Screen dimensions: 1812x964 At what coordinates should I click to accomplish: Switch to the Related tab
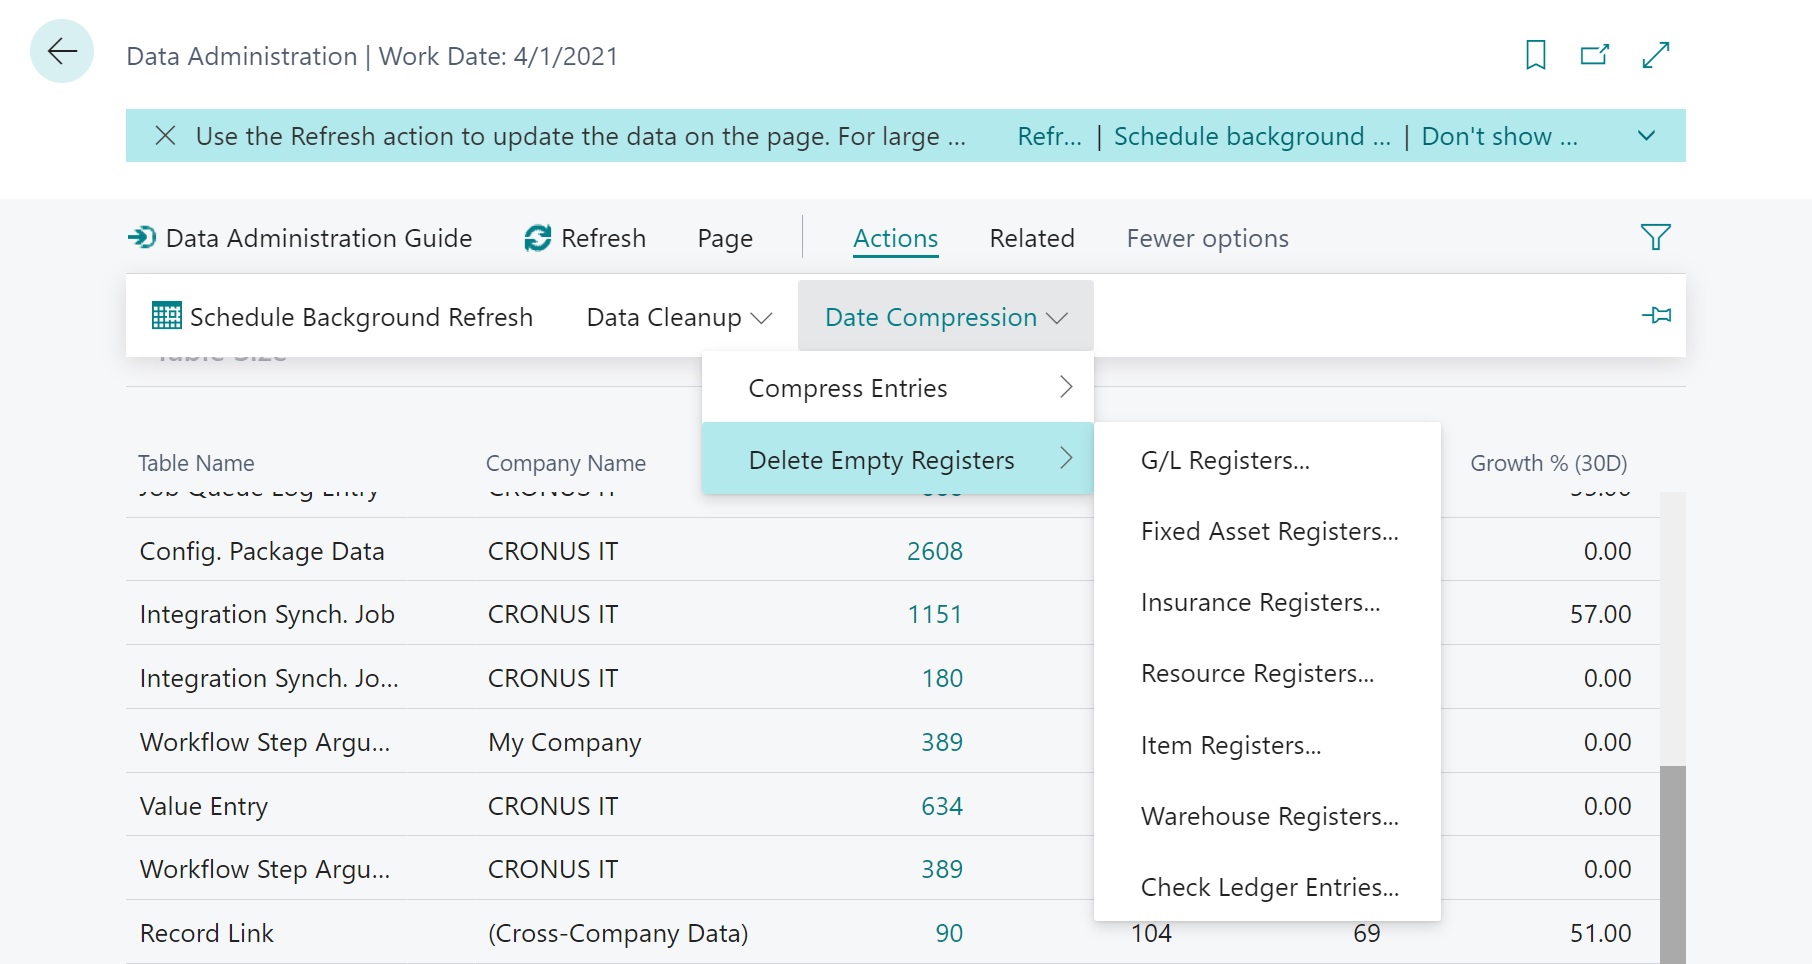click(1031, 238)
